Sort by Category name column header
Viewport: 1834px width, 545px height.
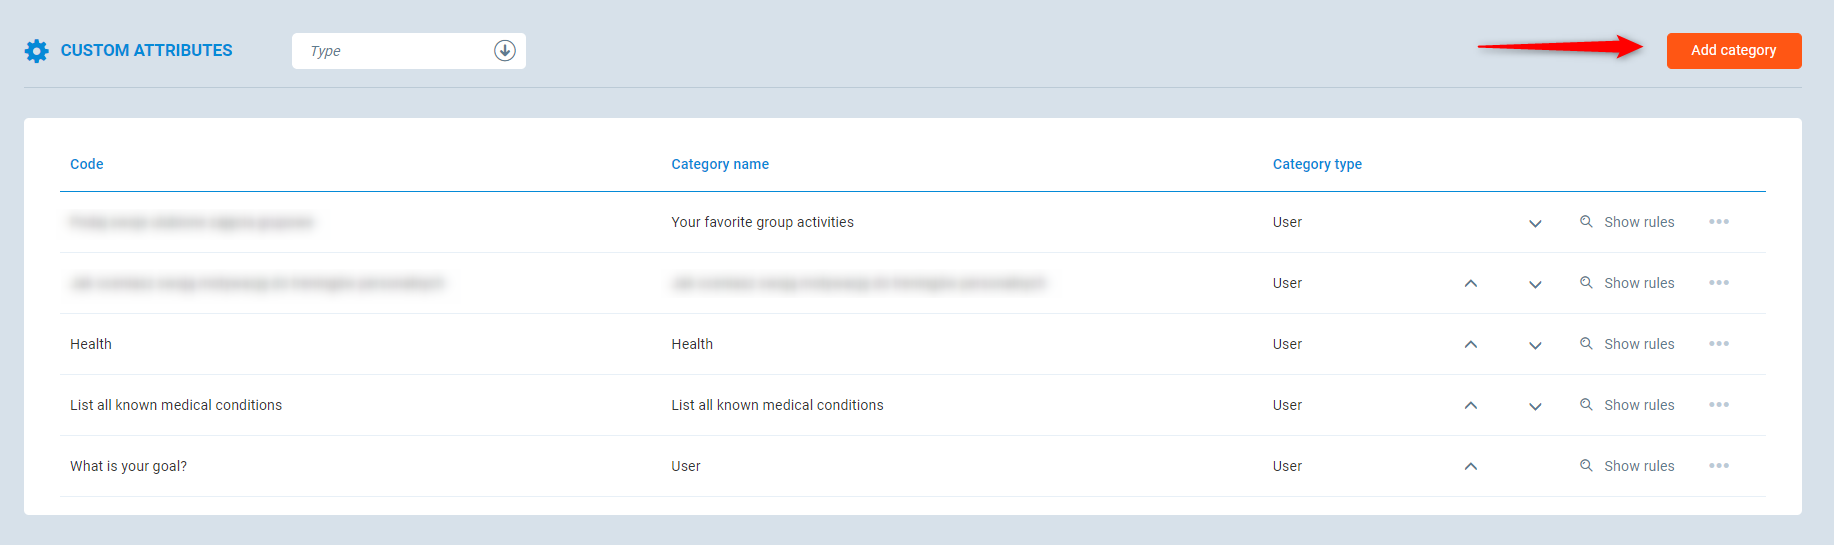pos(720,164)
